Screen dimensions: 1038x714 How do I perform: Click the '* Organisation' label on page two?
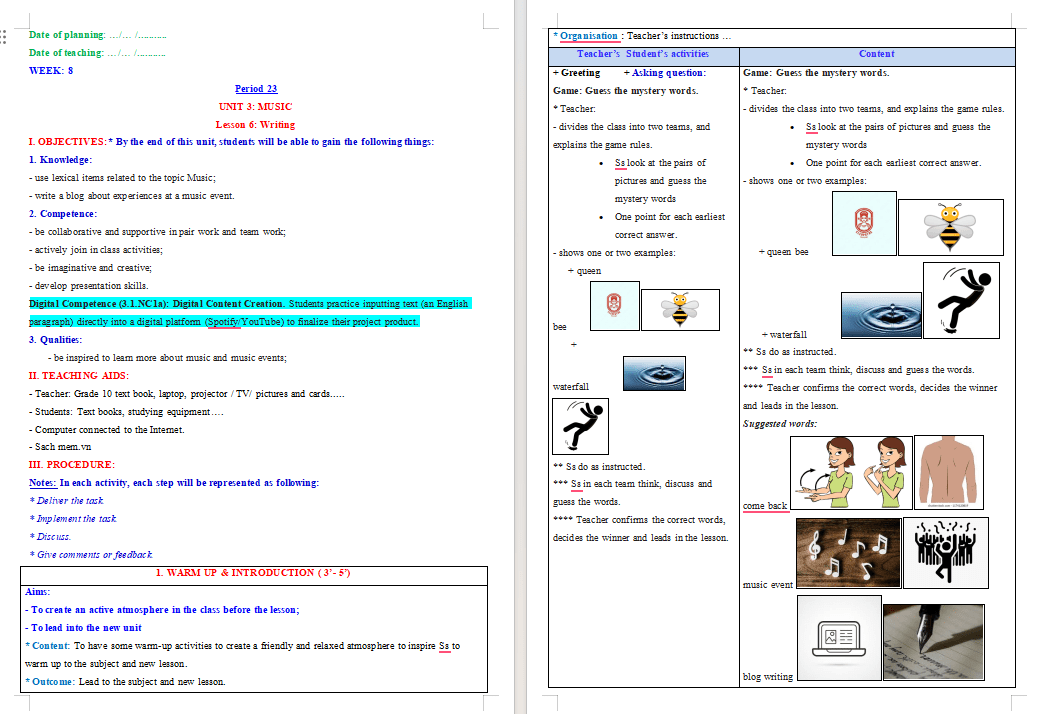pos(585,36)
